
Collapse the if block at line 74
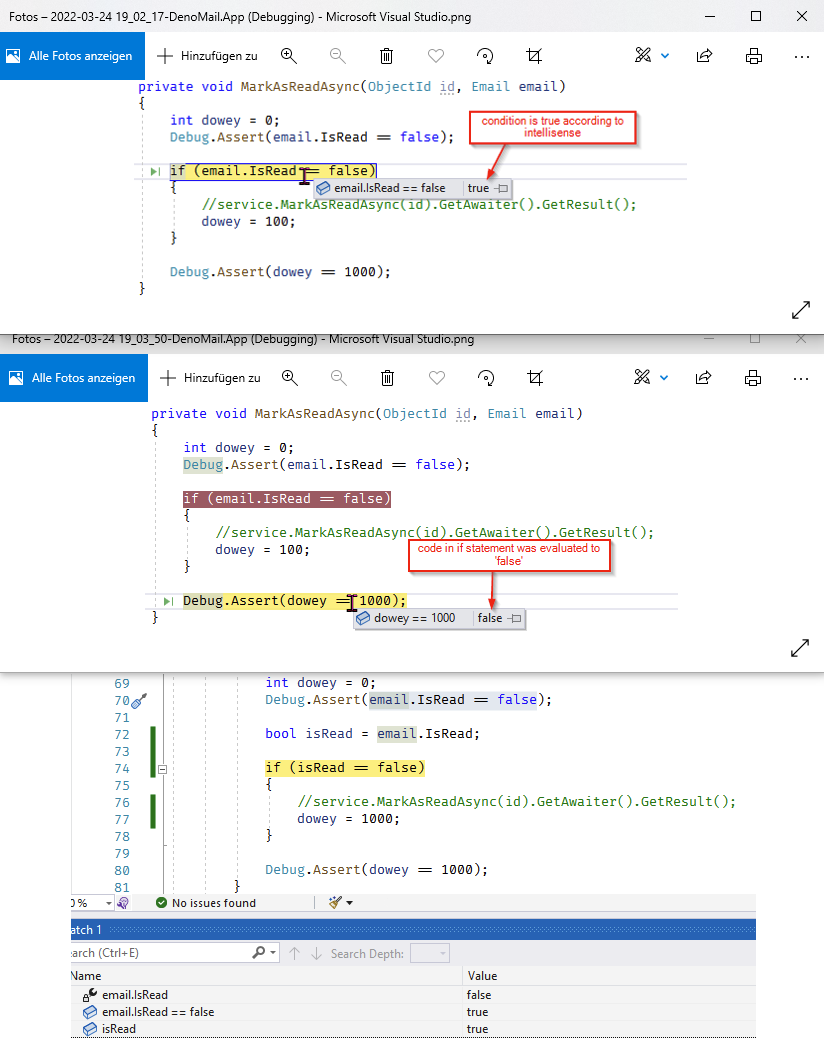[162, 768]
